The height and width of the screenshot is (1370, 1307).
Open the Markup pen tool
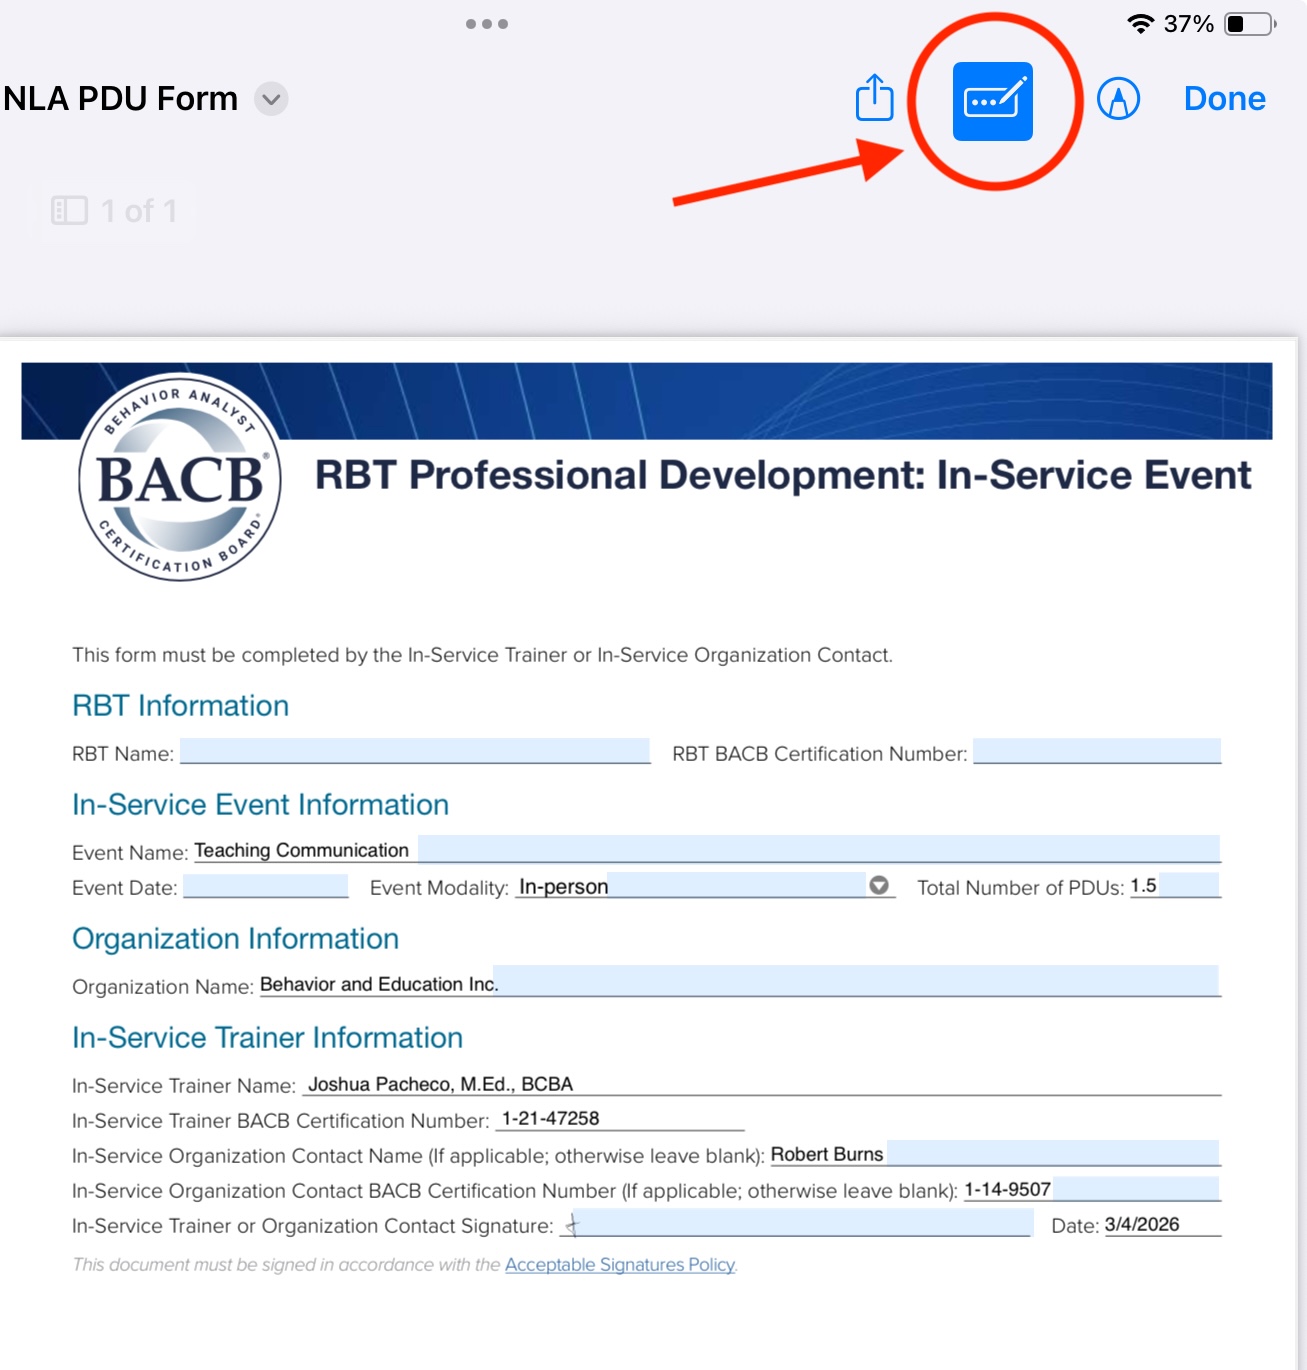(x=1118, y=99)
